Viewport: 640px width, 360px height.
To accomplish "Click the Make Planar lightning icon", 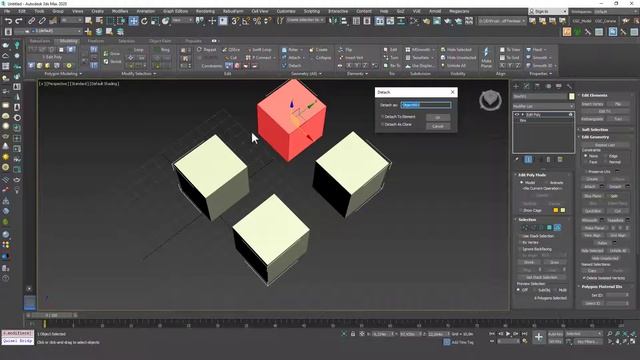I will (486, 53).
